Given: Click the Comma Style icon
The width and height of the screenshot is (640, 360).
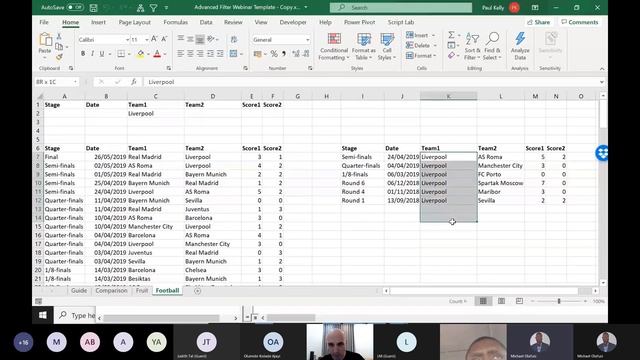Looking at the screenshot, I should point(284,53).
